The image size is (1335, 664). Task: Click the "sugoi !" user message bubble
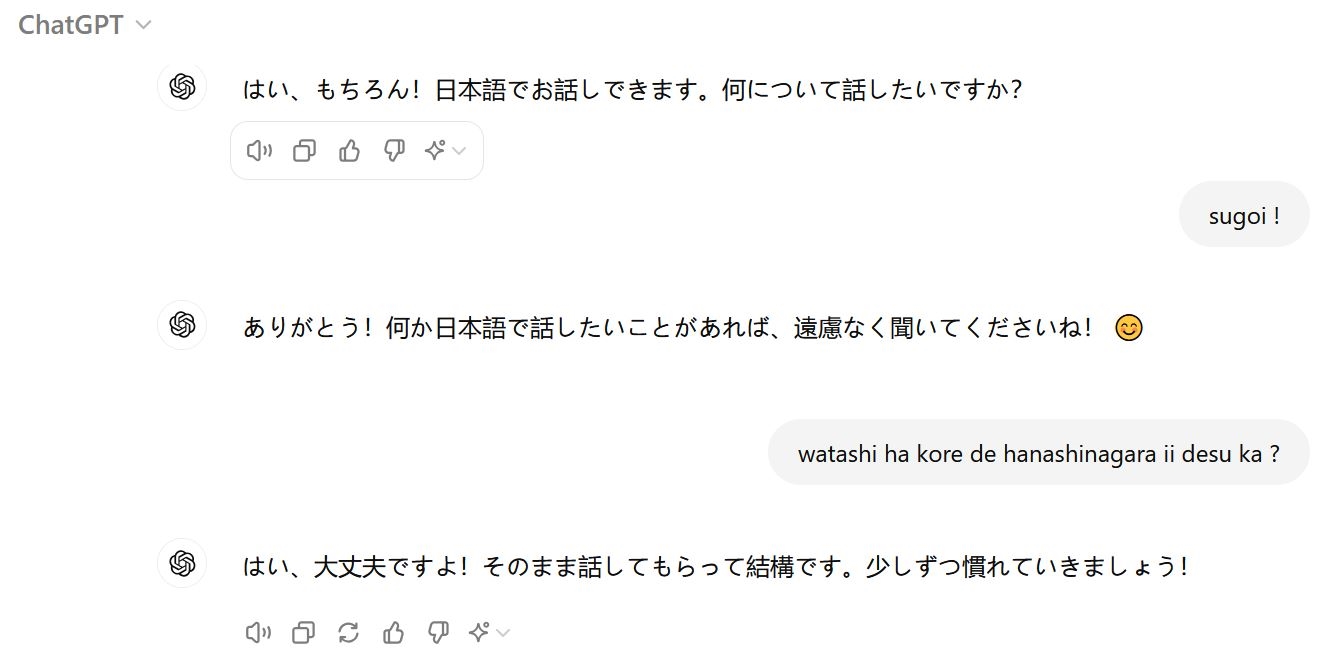tap(1244, 215)
